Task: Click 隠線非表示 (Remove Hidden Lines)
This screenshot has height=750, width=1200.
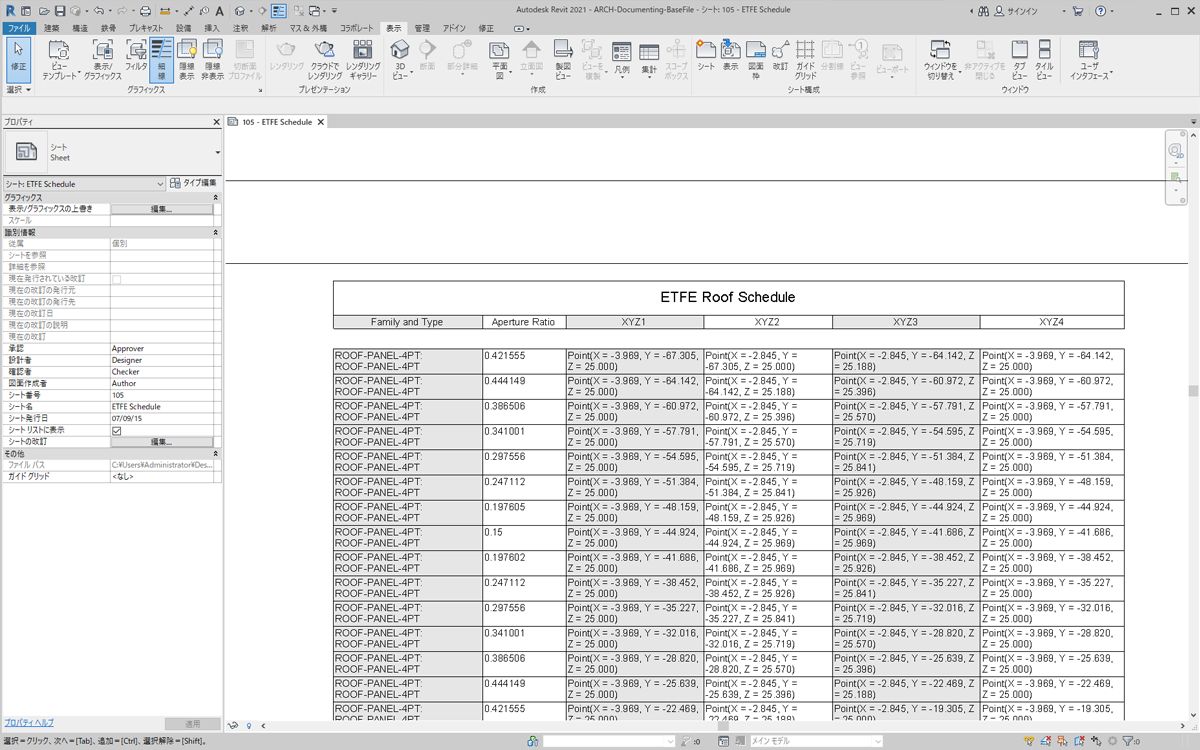Action: click(212, 60)
